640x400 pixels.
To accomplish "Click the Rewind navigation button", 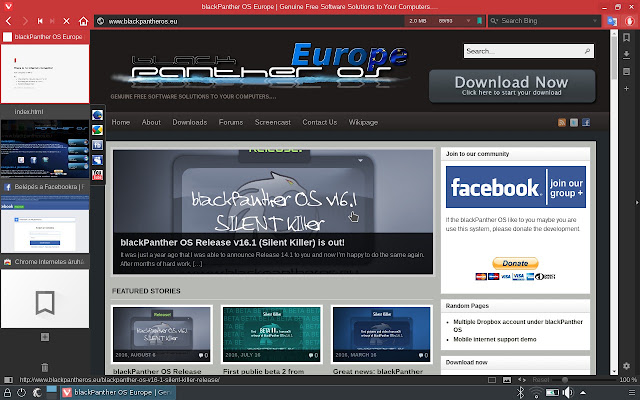I will (x=40, y=21).
